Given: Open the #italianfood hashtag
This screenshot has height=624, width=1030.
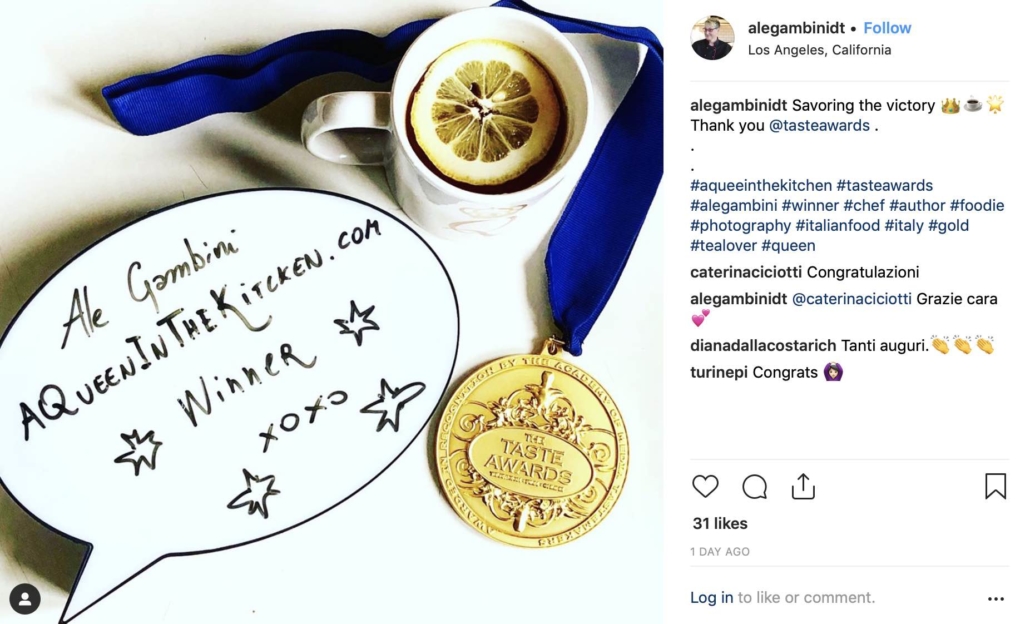Looking at the screenshot, I should [x=838, y=225].
